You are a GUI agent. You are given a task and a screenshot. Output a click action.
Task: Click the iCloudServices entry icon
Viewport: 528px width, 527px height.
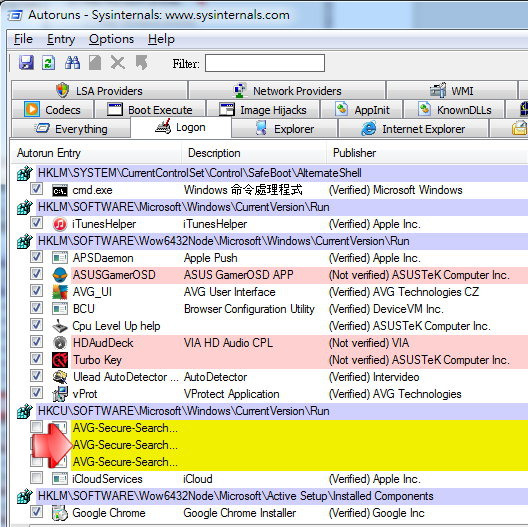coord(60,479)
